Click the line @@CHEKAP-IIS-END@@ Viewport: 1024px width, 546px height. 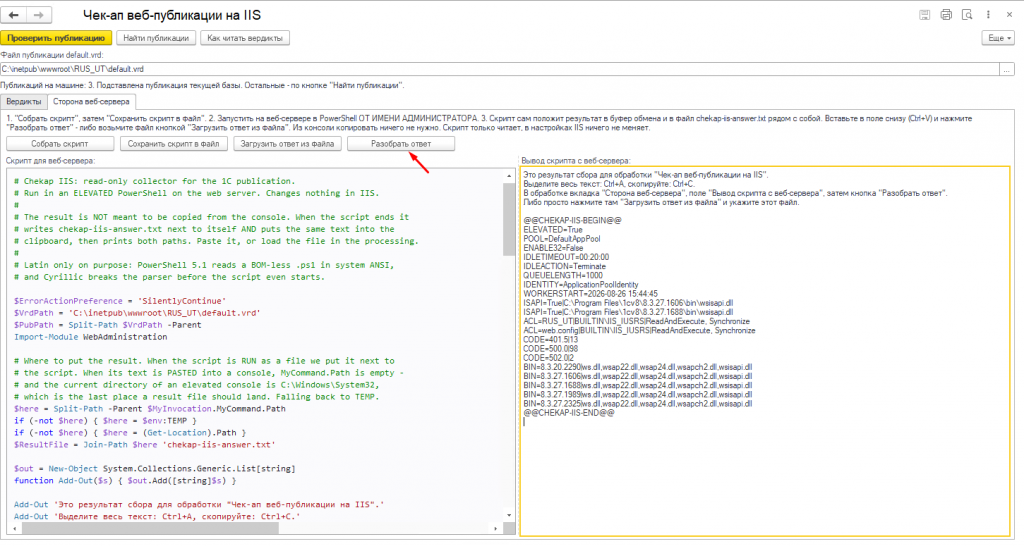coord(569,413)
